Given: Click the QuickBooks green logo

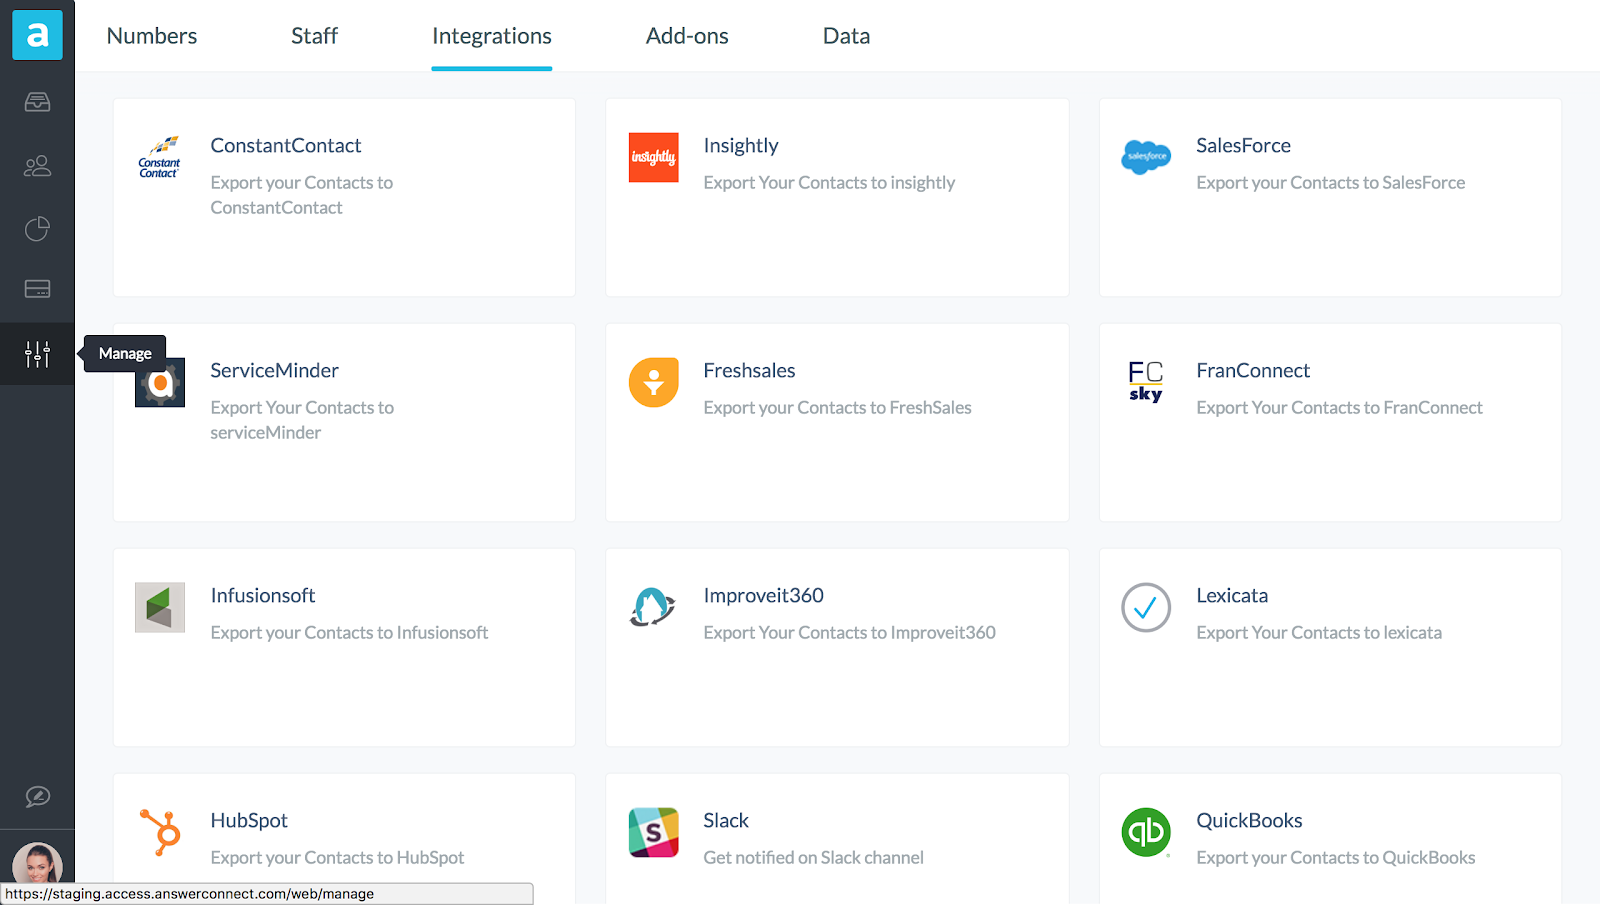Looking at the screenshot, I should pyautogui.click(x=1146, y=832).
